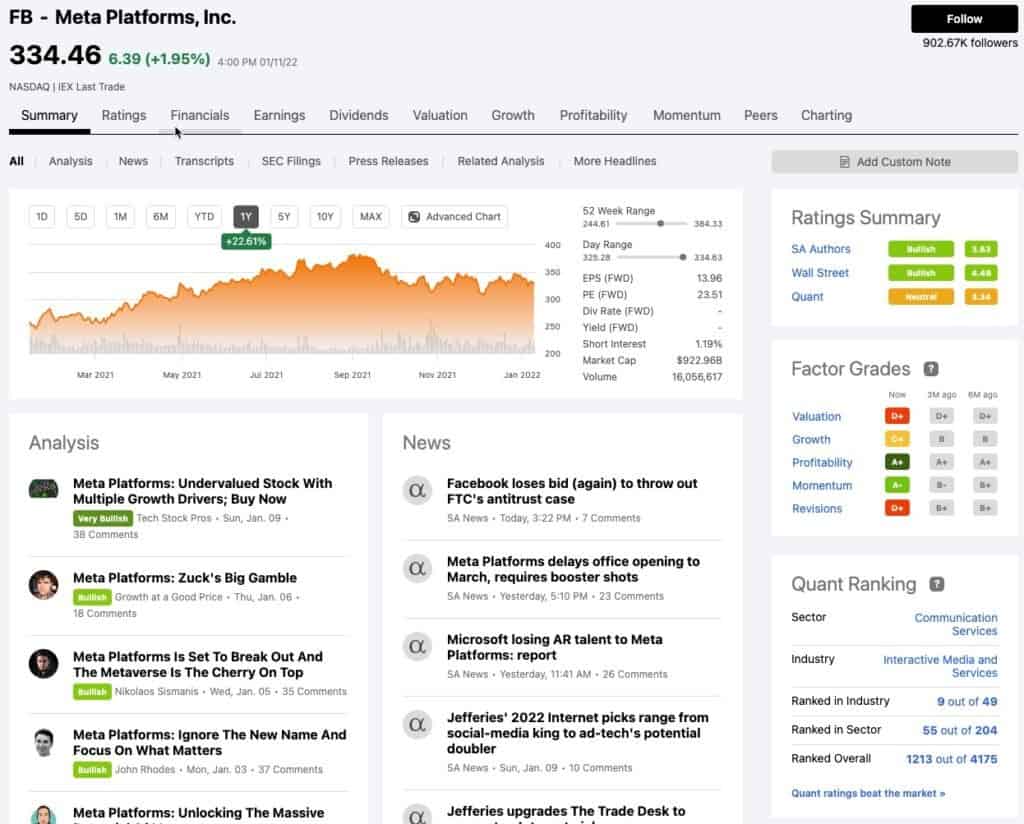
Task: Select the 5Y chart range
Action: point(284,217)
